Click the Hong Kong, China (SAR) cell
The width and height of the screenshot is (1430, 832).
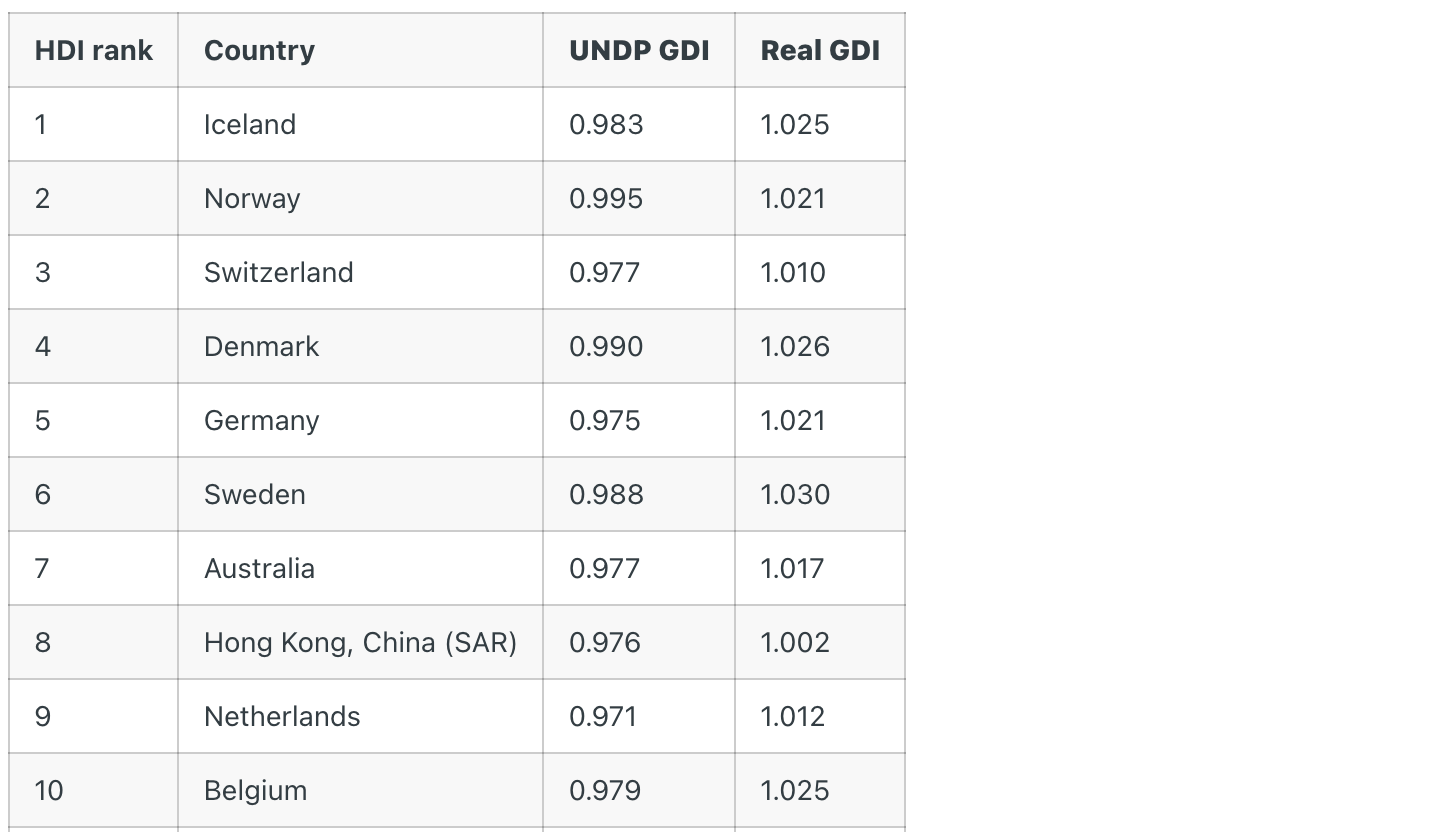360,642
